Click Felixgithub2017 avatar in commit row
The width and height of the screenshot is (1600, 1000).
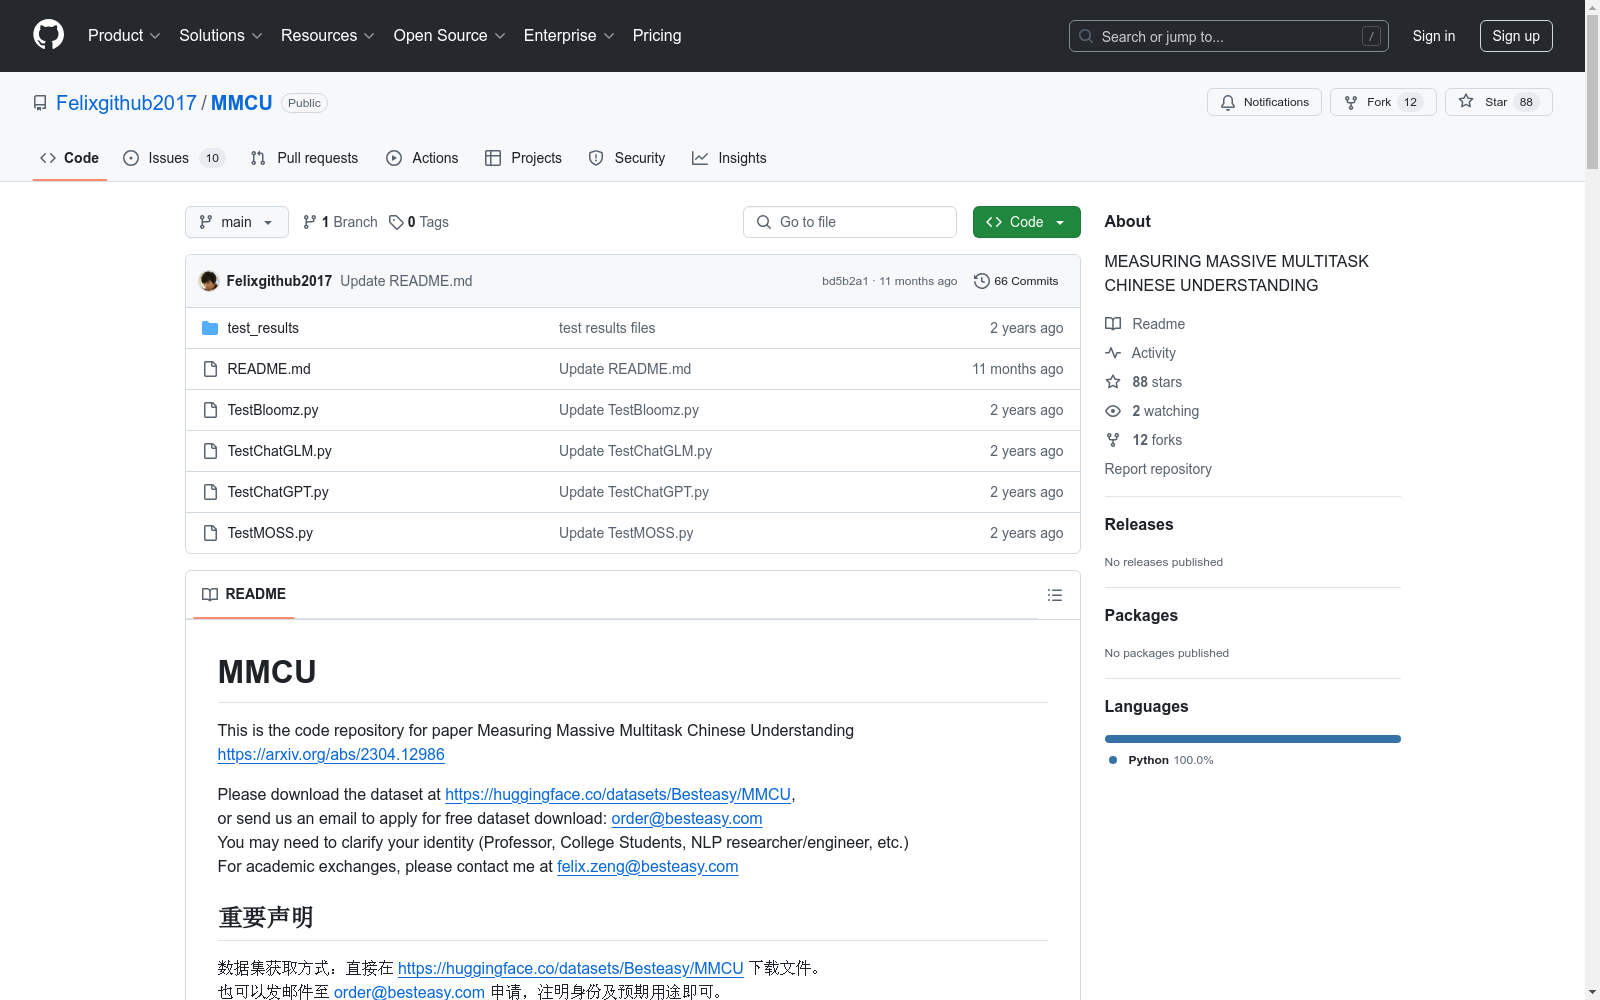209,281
